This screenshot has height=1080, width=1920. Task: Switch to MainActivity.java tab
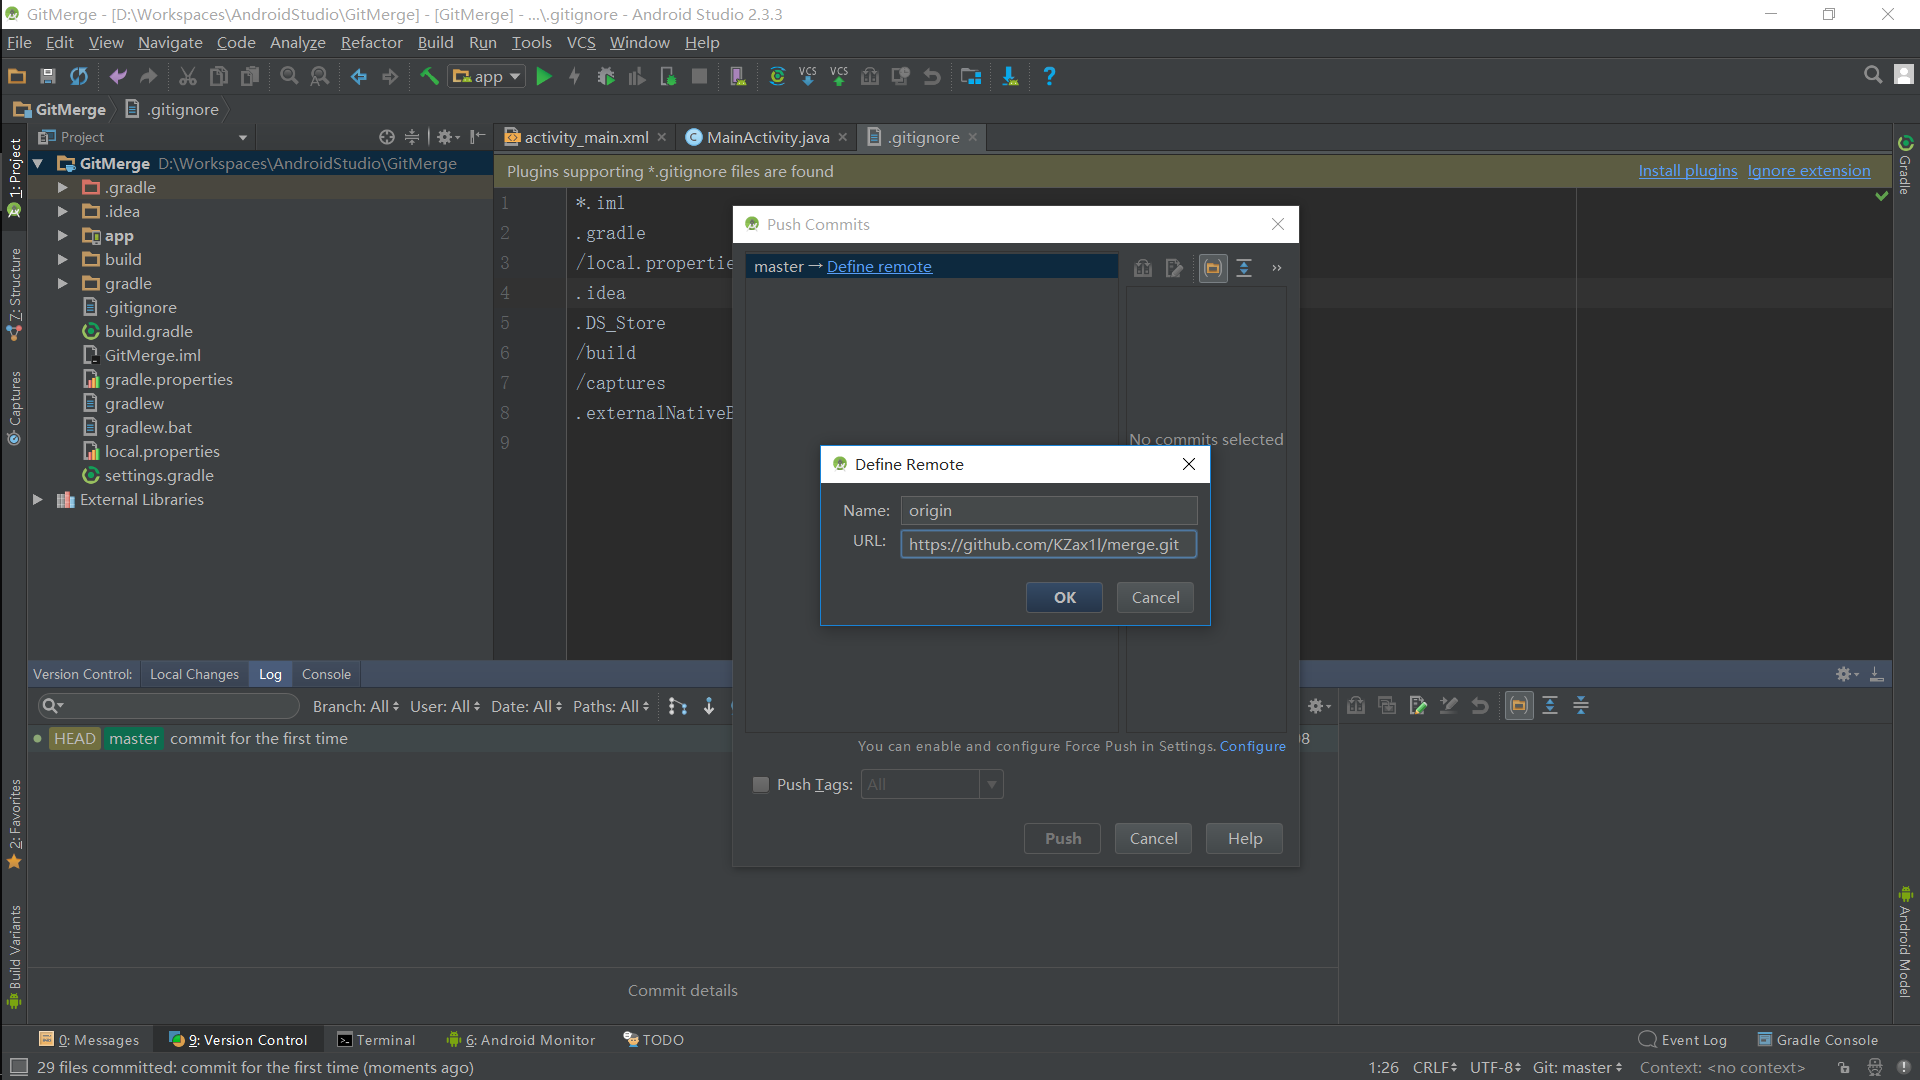pos(767,137)
